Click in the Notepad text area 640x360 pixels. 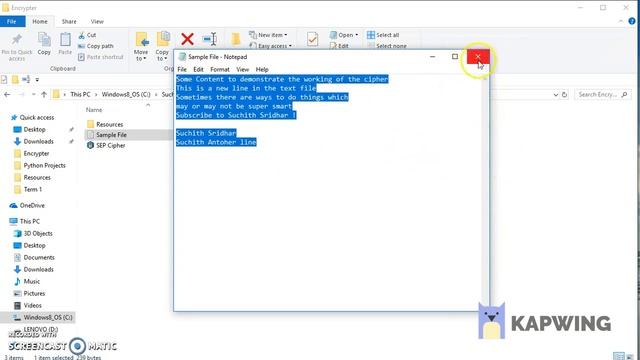328,192
